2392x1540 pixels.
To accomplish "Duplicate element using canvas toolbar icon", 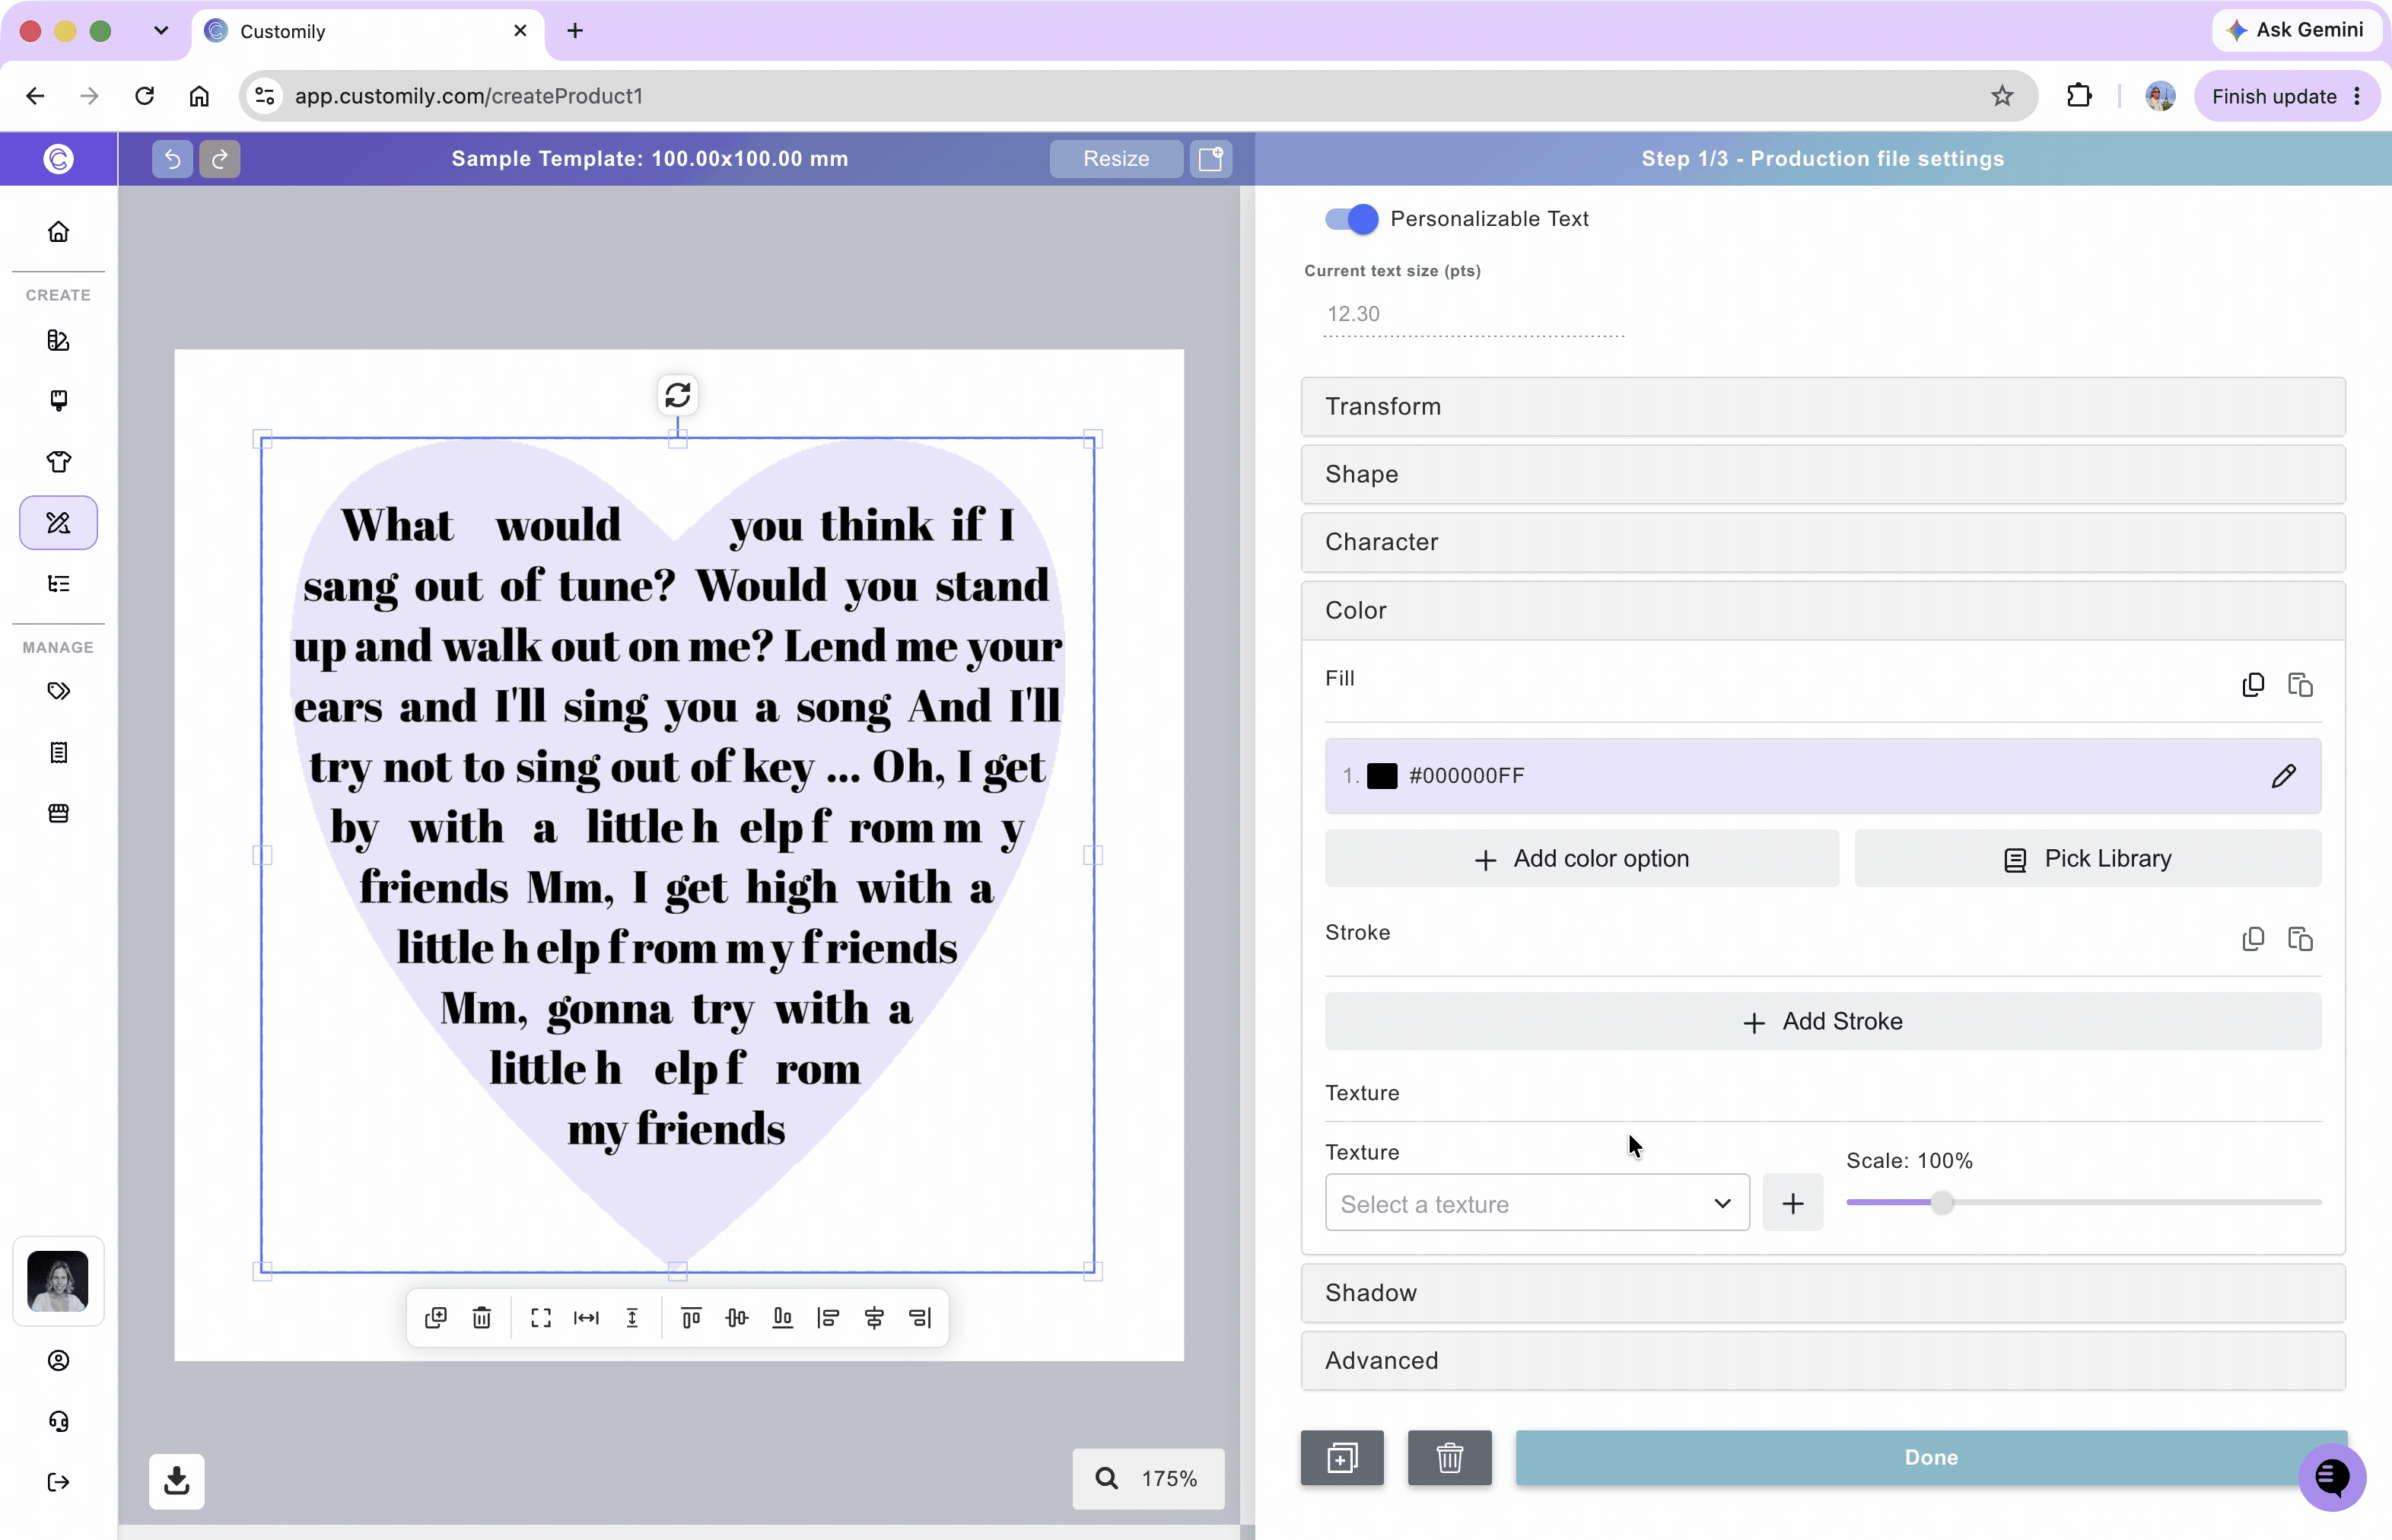I will point(436,1318).
